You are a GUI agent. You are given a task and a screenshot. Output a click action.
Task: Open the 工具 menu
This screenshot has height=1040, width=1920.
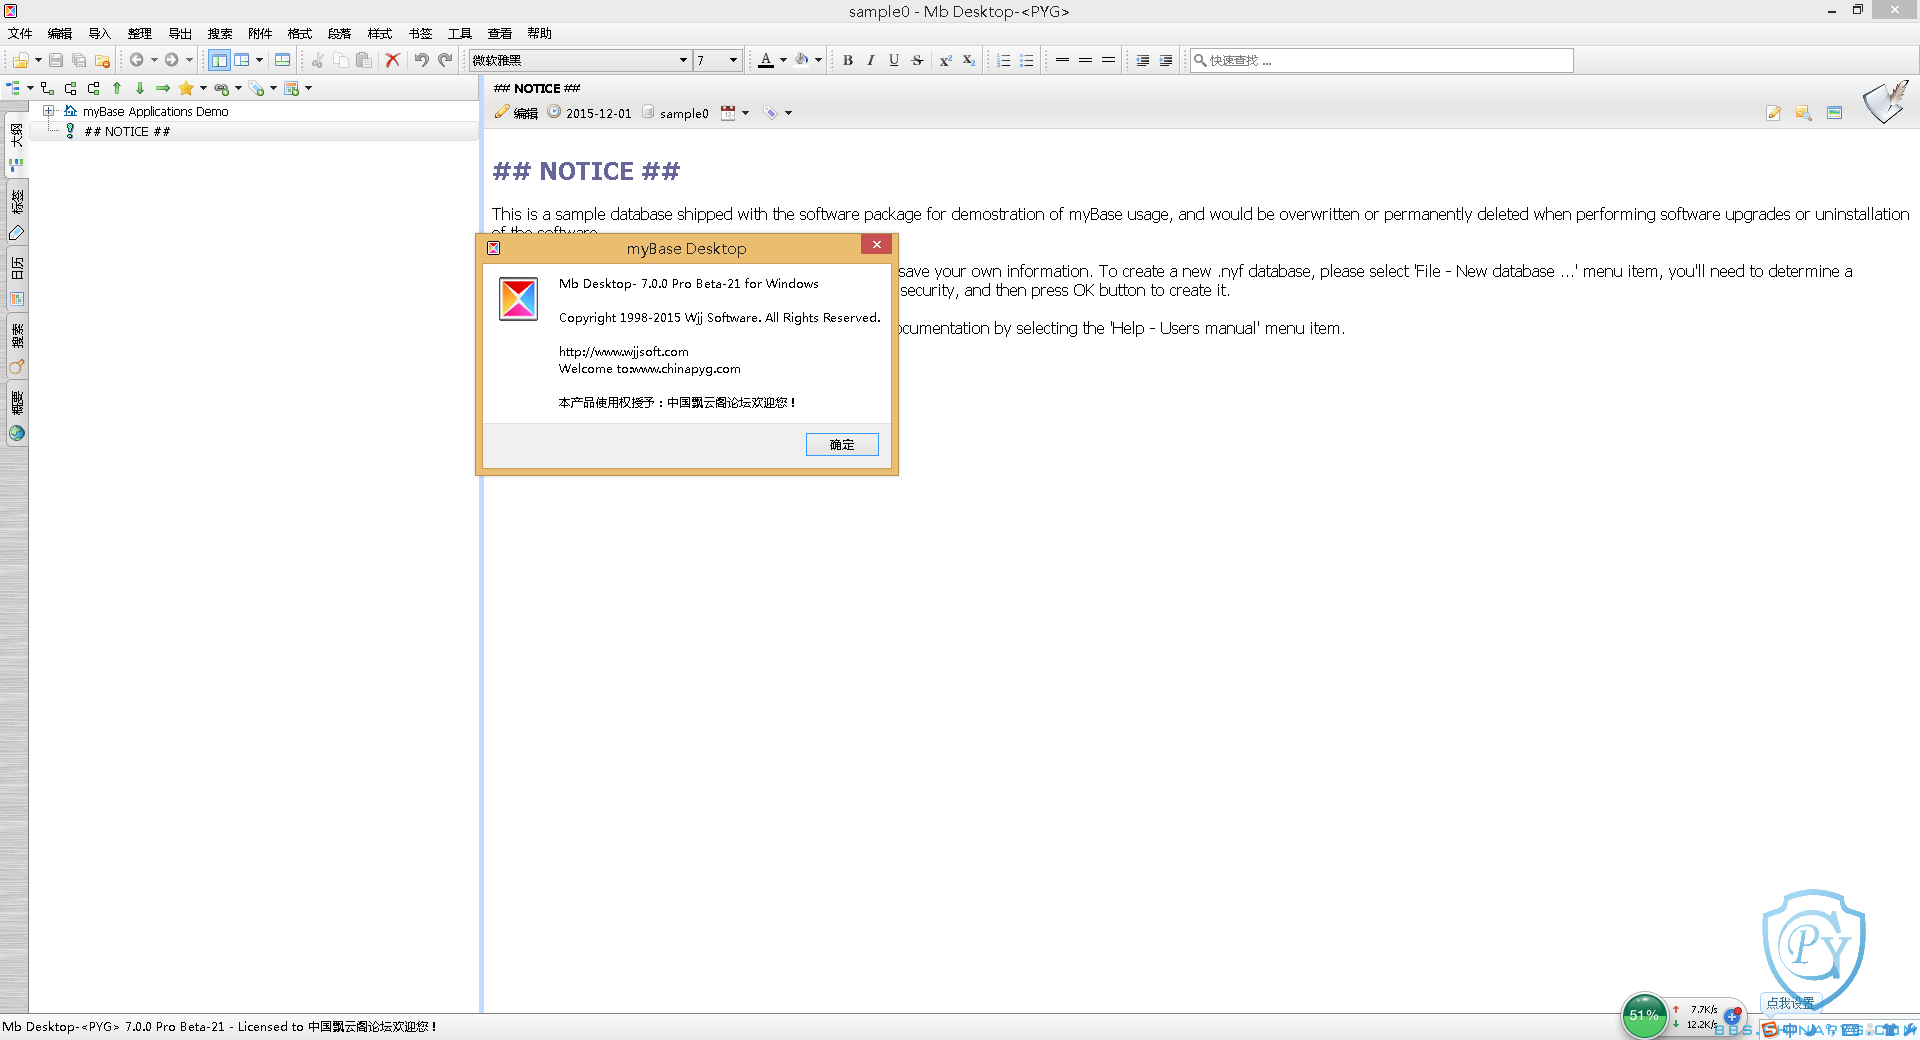(460, 33)
